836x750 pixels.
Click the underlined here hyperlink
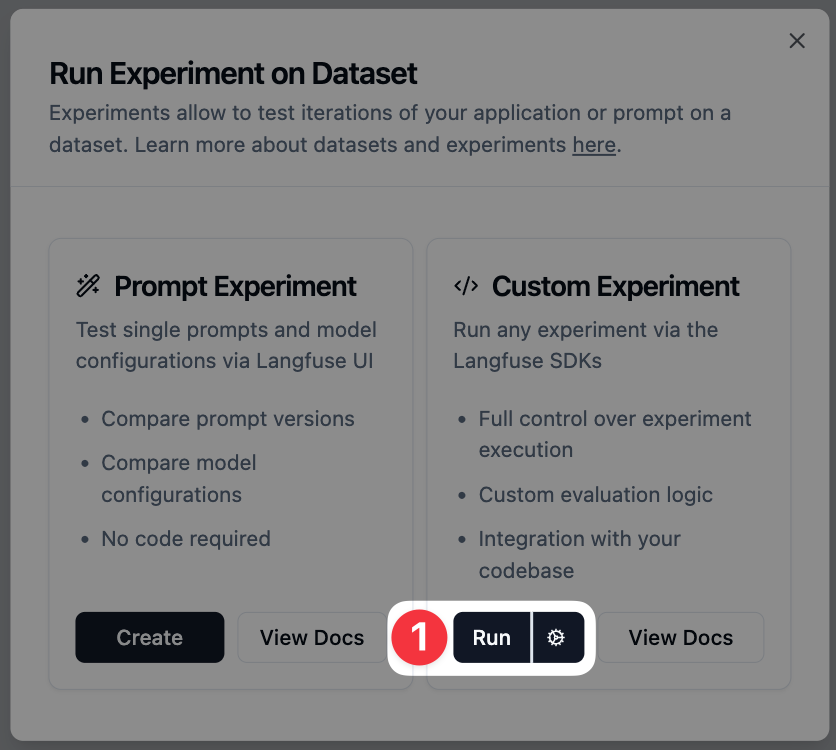click(x=594, y=145)
